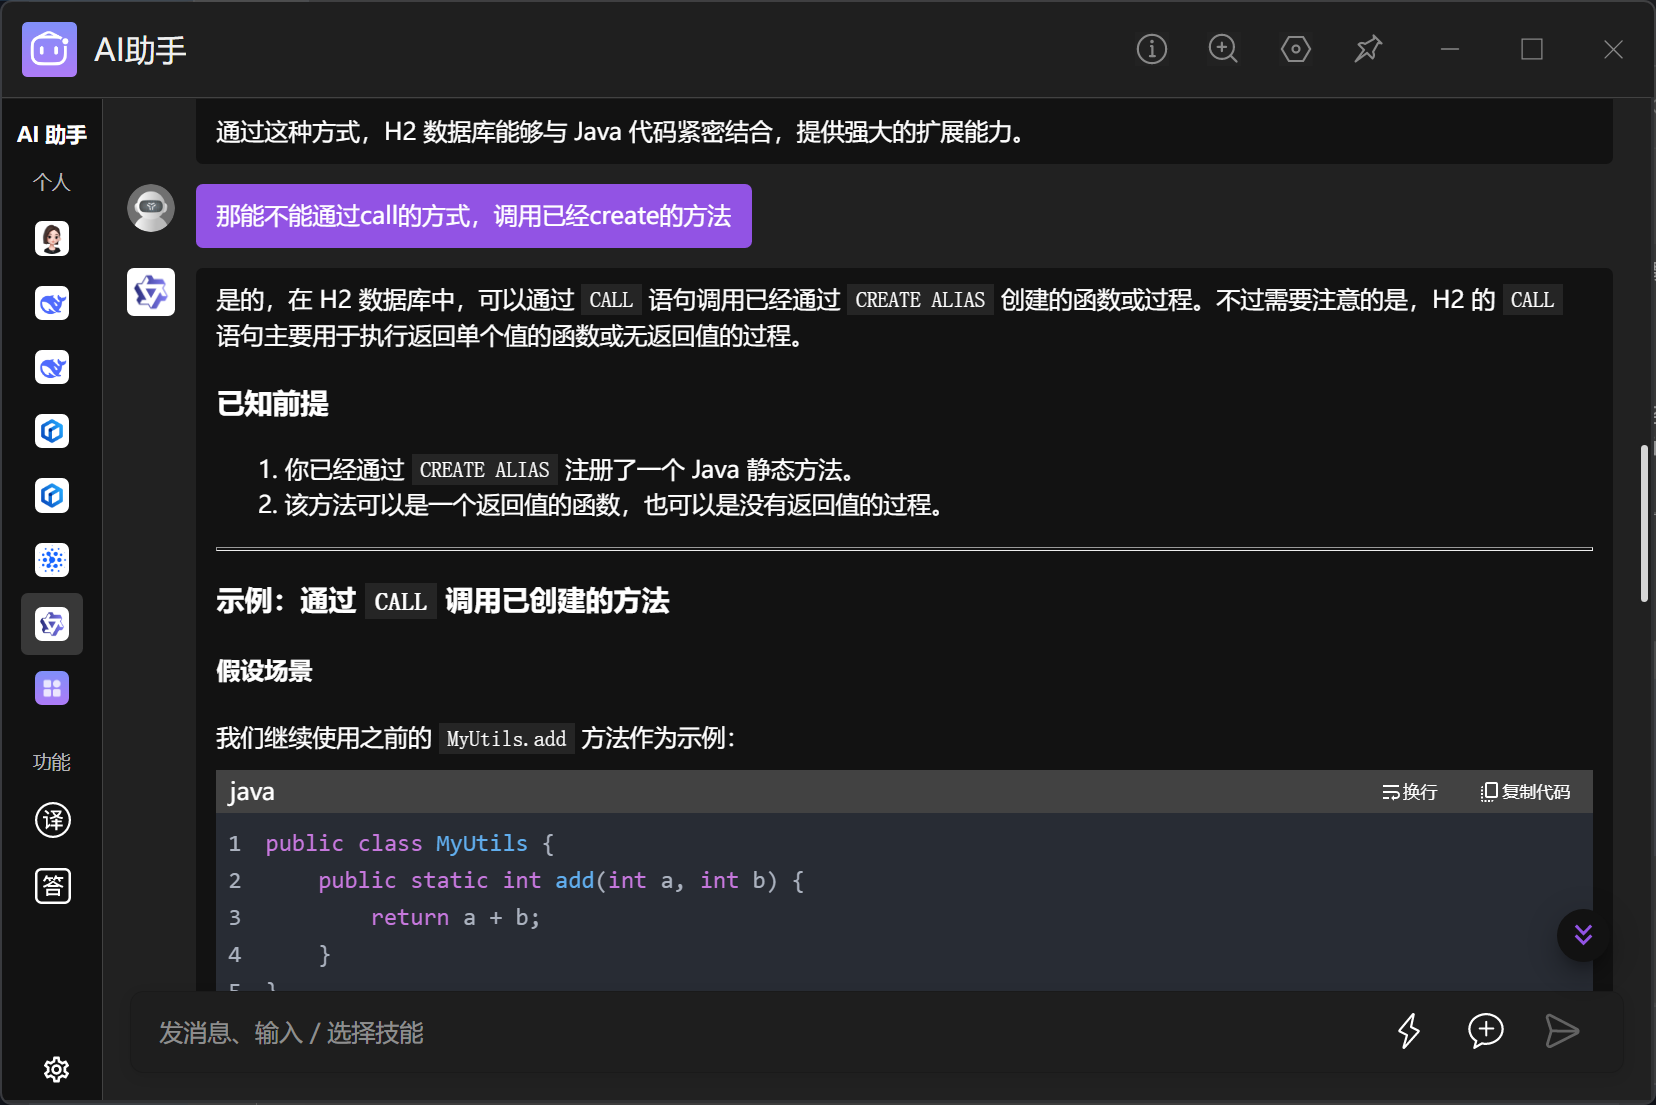This screenshot has width=1656, height=1105.
Task: Select the DeepSeek whale icon just below avatar
Action: point(52,303)
